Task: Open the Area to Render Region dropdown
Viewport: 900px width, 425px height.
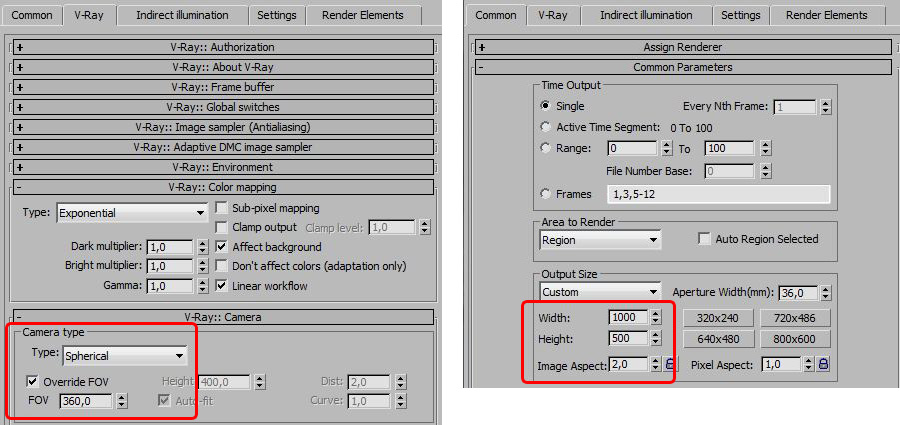Action: (600, 240)
